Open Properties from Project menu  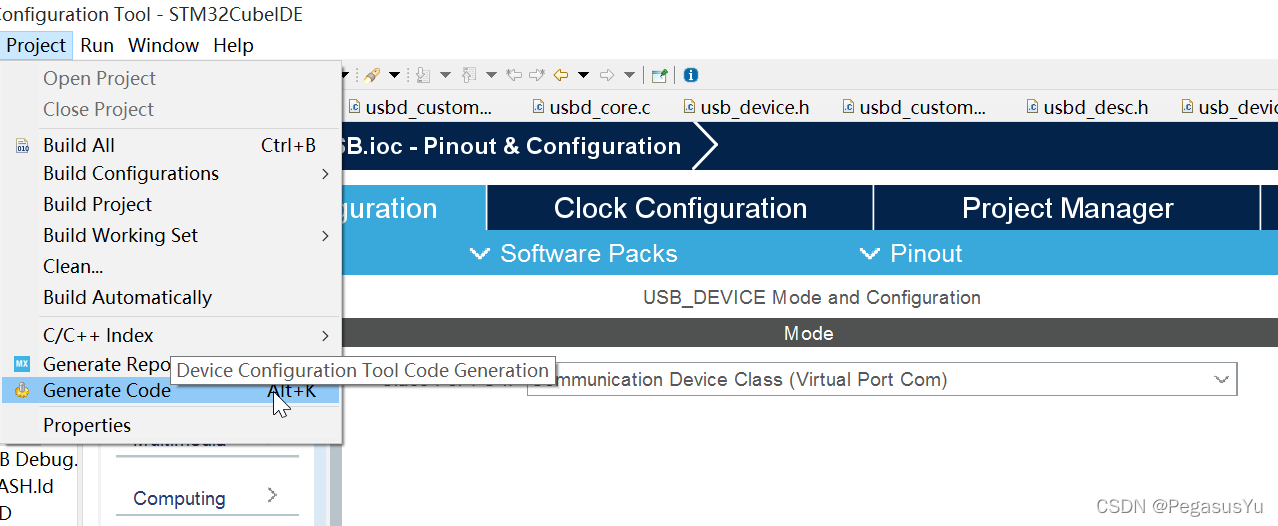pos(171,425)
